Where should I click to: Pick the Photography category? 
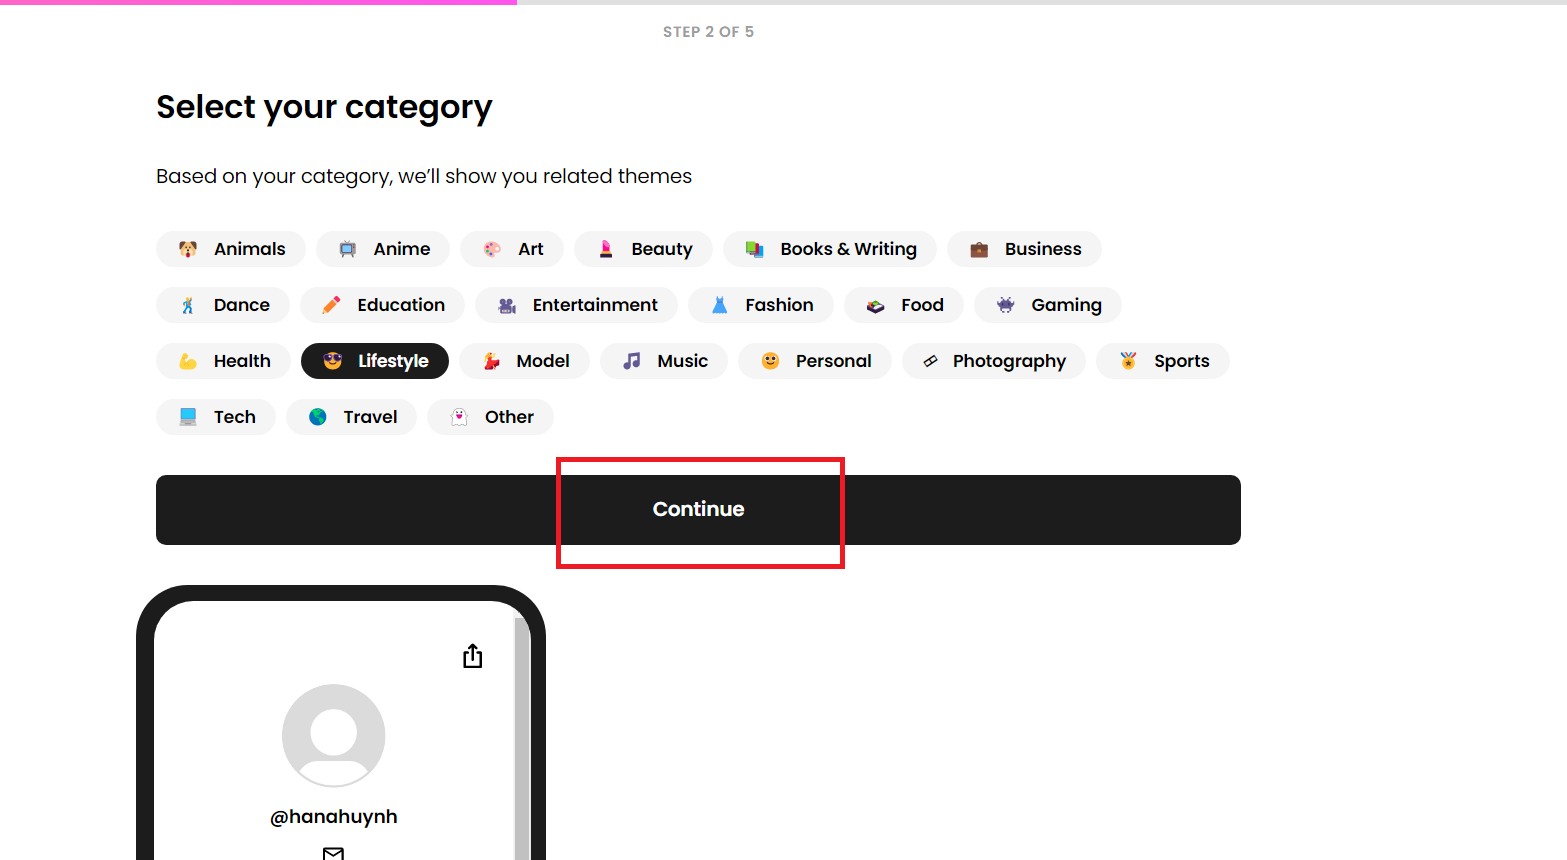pyautogui.click(x=993, y=361)
